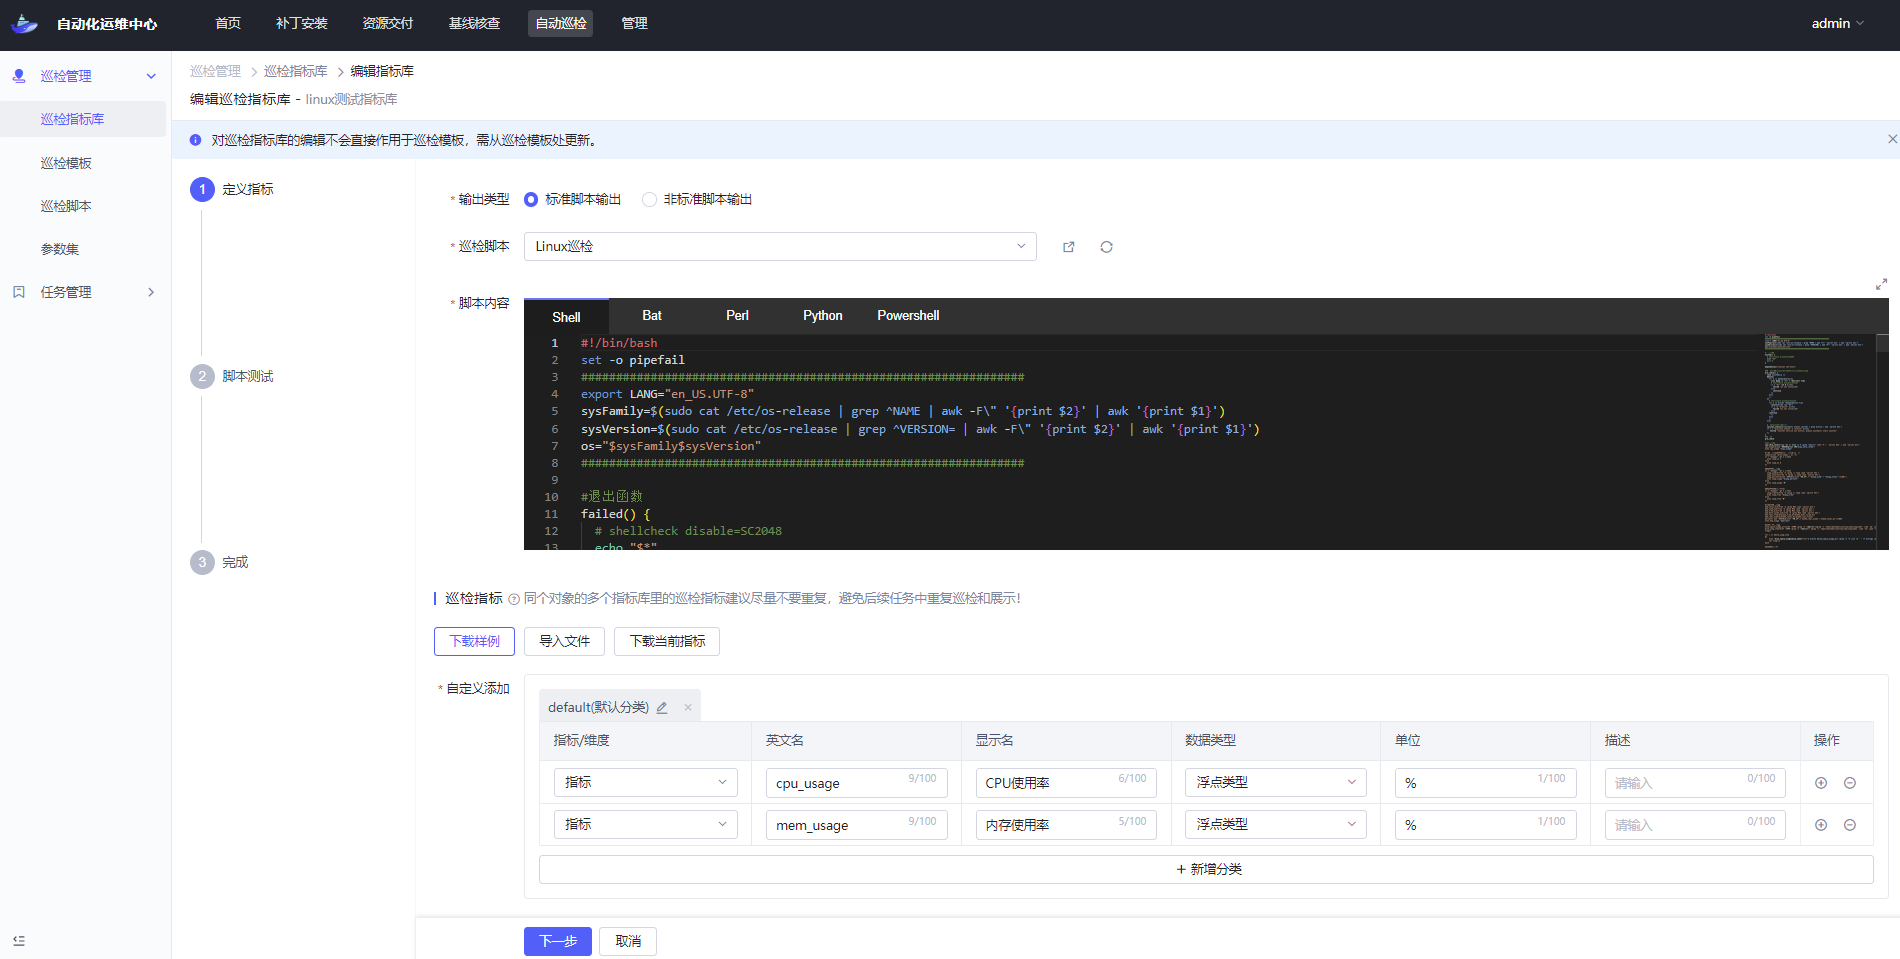Open 基线核查 in top navigation
The height and width of the screenshot is (959, 1900).
pos(474,23)
